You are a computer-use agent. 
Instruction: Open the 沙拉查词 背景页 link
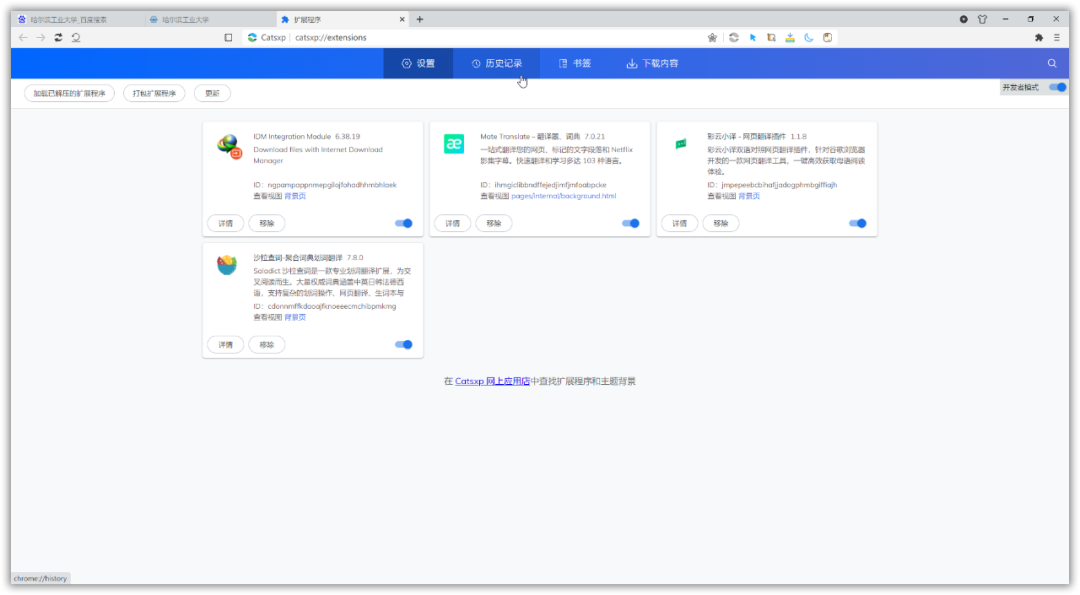click(x=295, y=317)
